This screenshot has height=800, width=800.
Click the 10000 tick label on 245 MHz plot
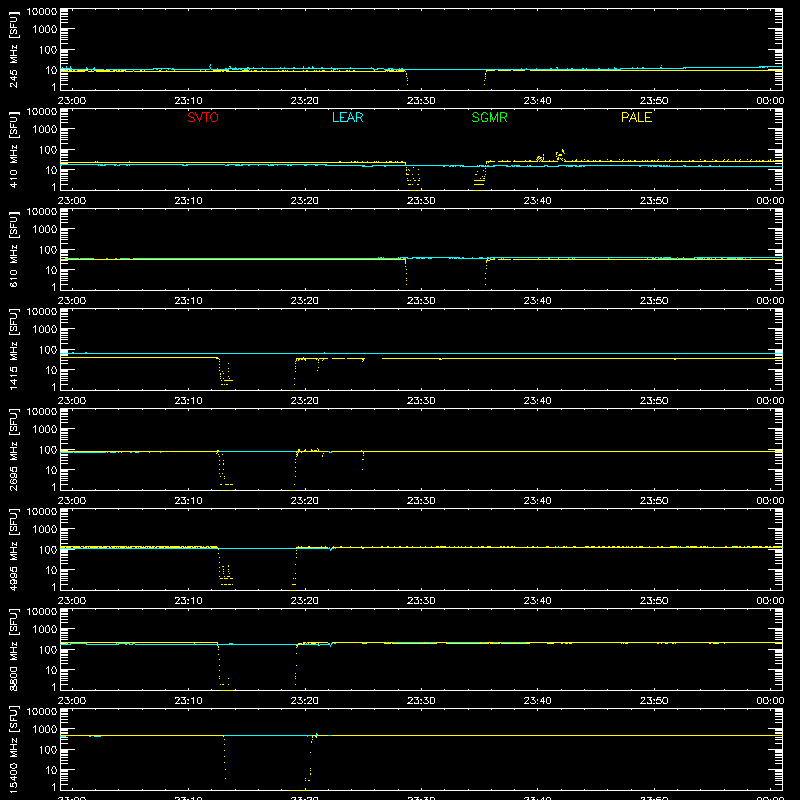(41, 12)
